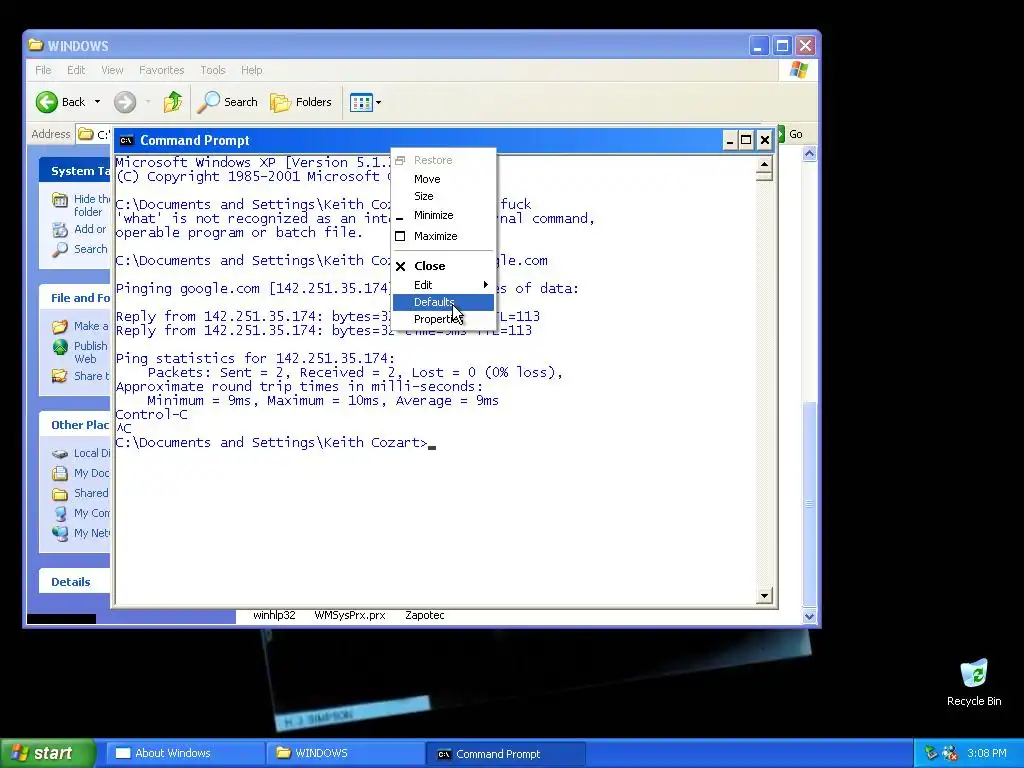Select Defaults in the Command Prompt menu
The height and width of the screenshot is (768, 1024).
[443, 302]
